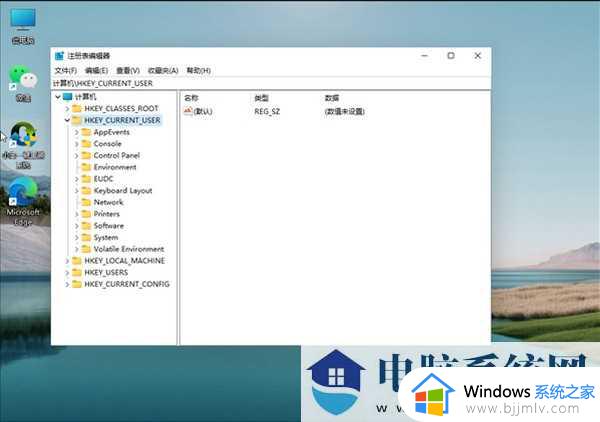Click the Console folder icon
This screenshot has height=422, width=600.
(x=86, y=144)
